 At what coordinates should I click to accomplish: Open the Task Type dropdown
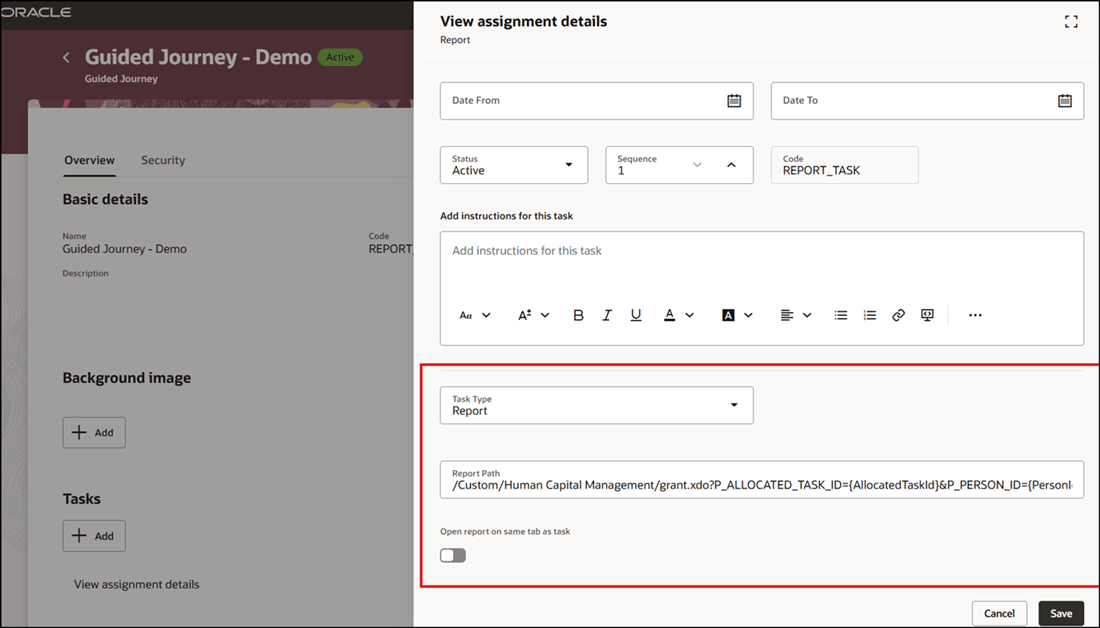click(736, 404)
